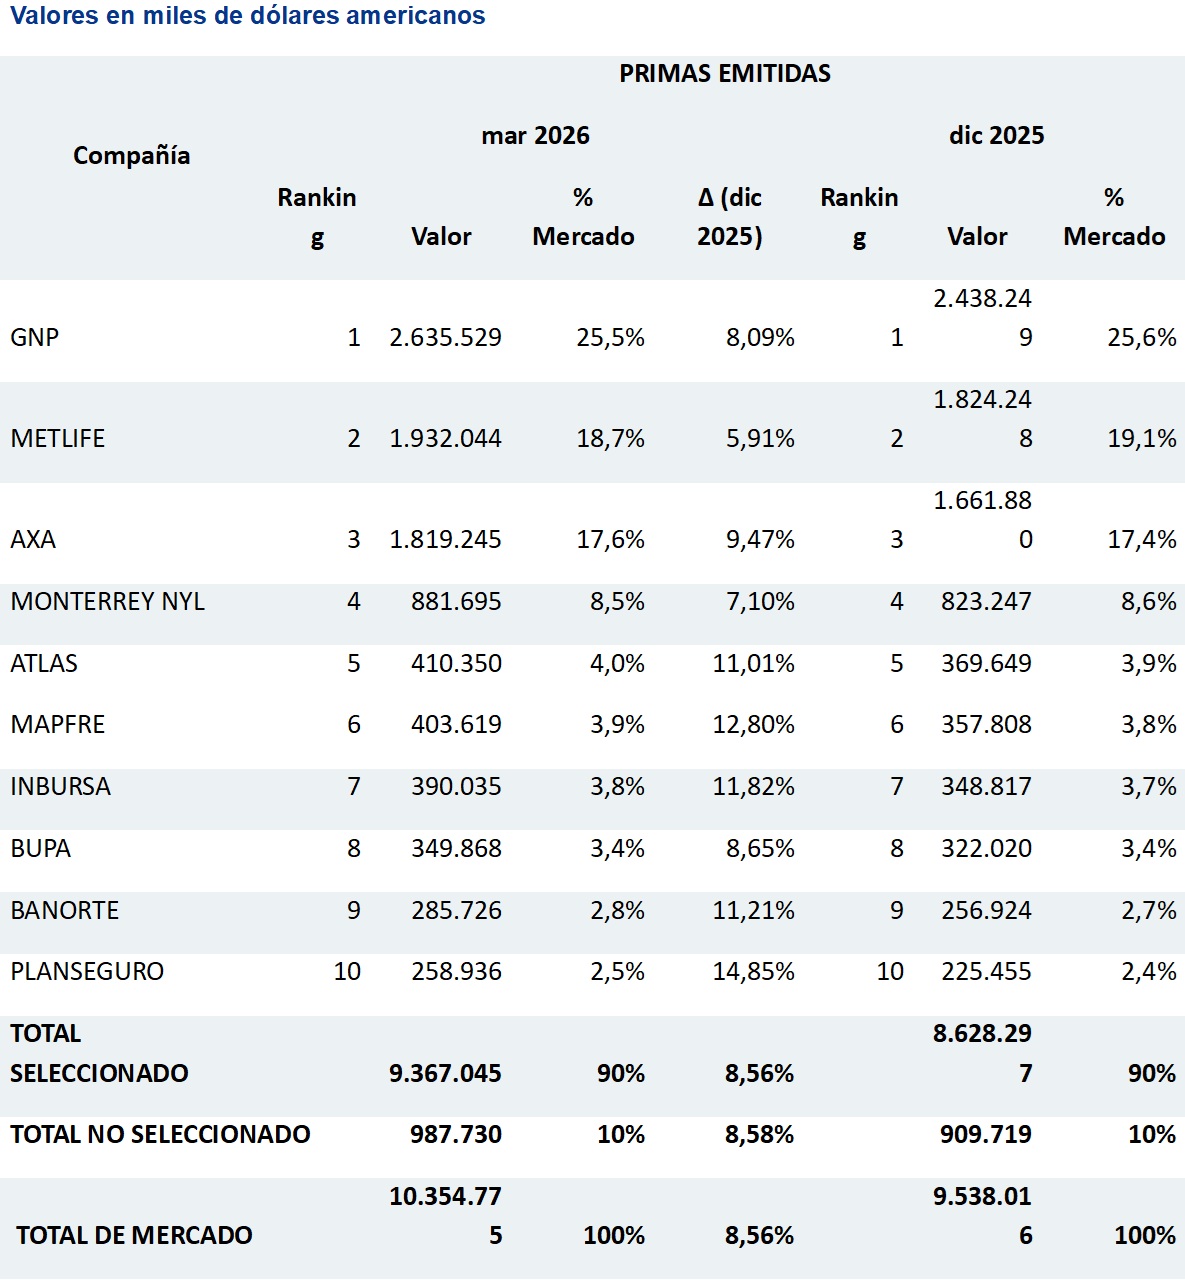Click the PLANSEGURO company name
The width and height of the screenshot is (1185, 1280).
coord(87,972)
